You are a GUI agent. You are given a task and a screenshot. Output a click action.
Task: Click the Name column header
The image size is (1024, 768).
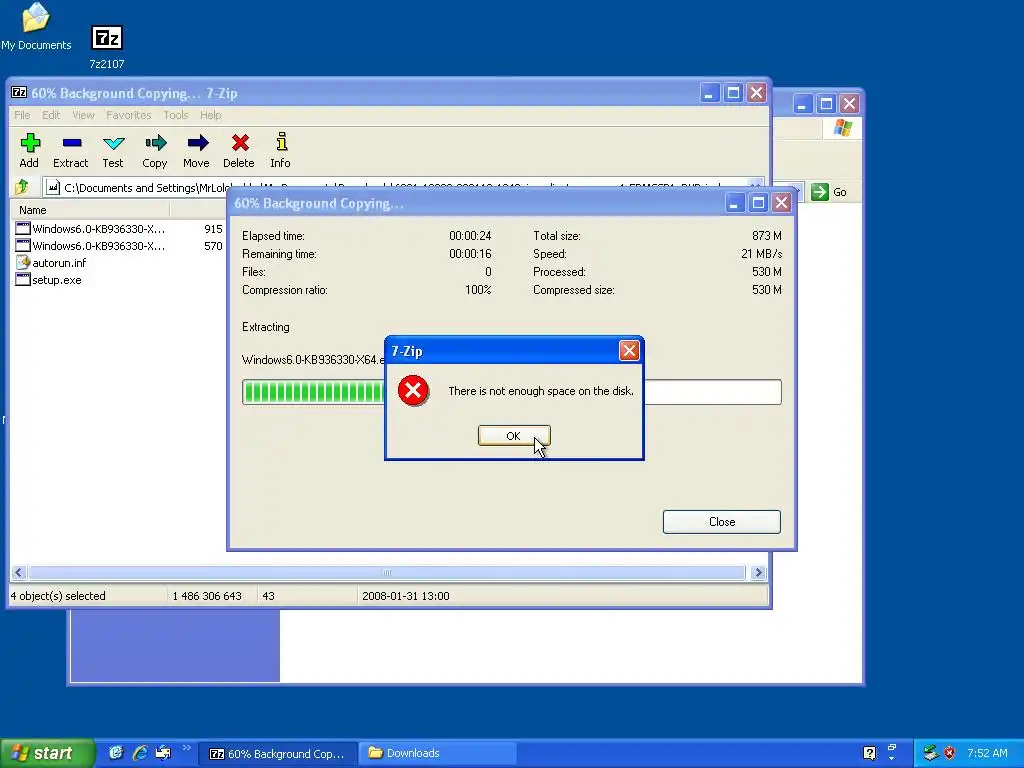click(89, 210)
